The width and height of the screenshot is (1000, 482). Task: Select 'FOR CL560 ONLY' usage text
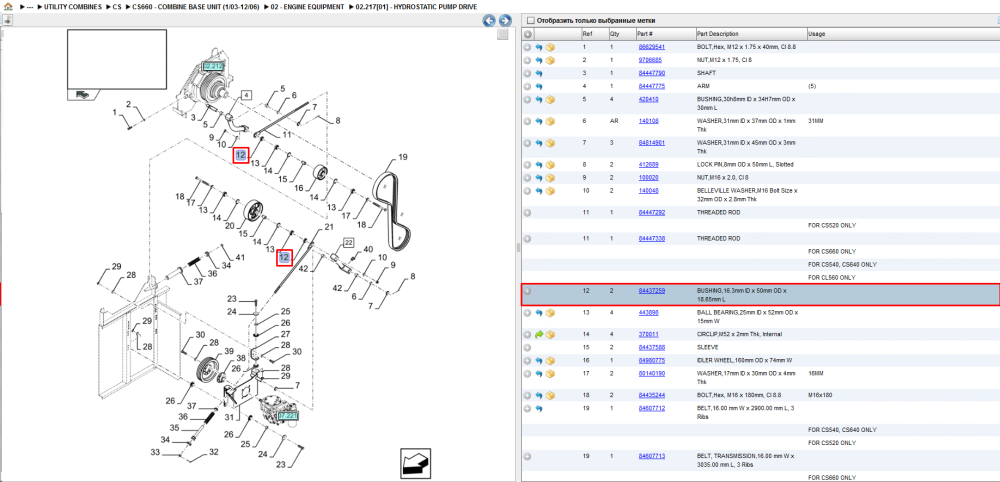coord(831,277)
